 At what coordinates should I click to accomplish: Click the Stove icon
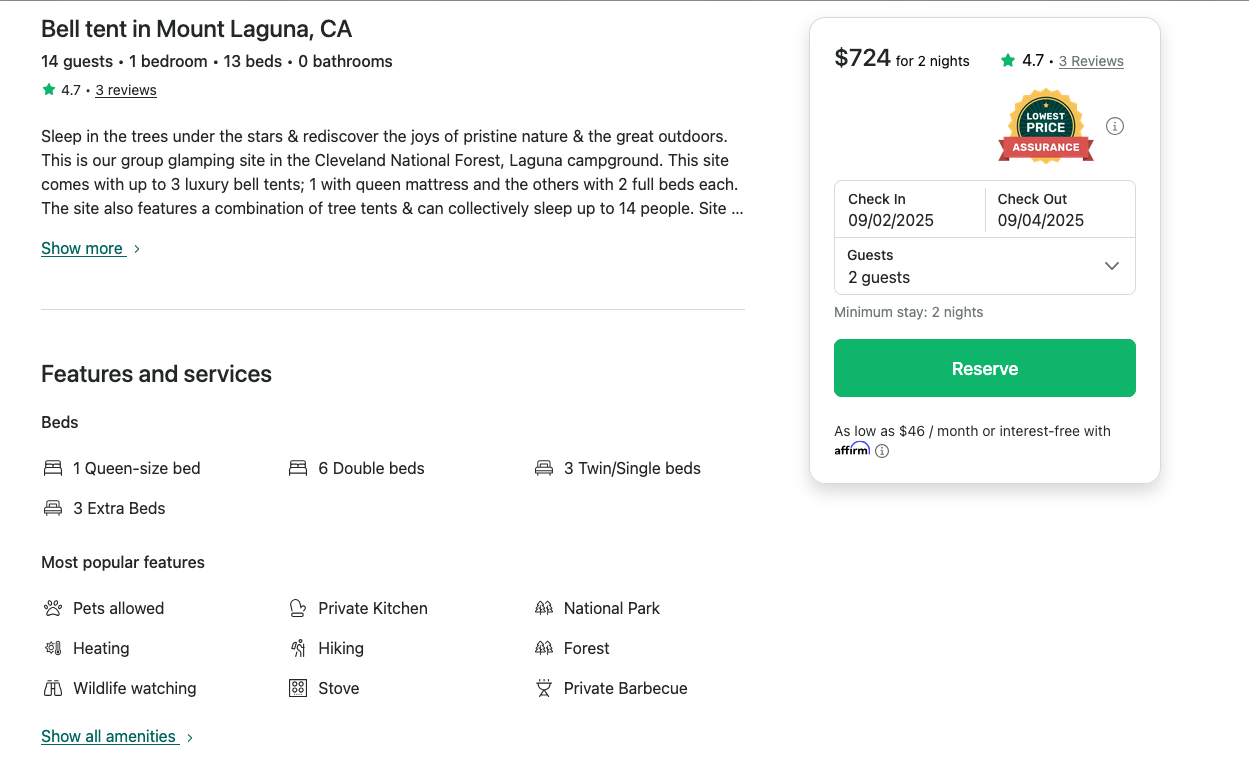tap(298, 688)
